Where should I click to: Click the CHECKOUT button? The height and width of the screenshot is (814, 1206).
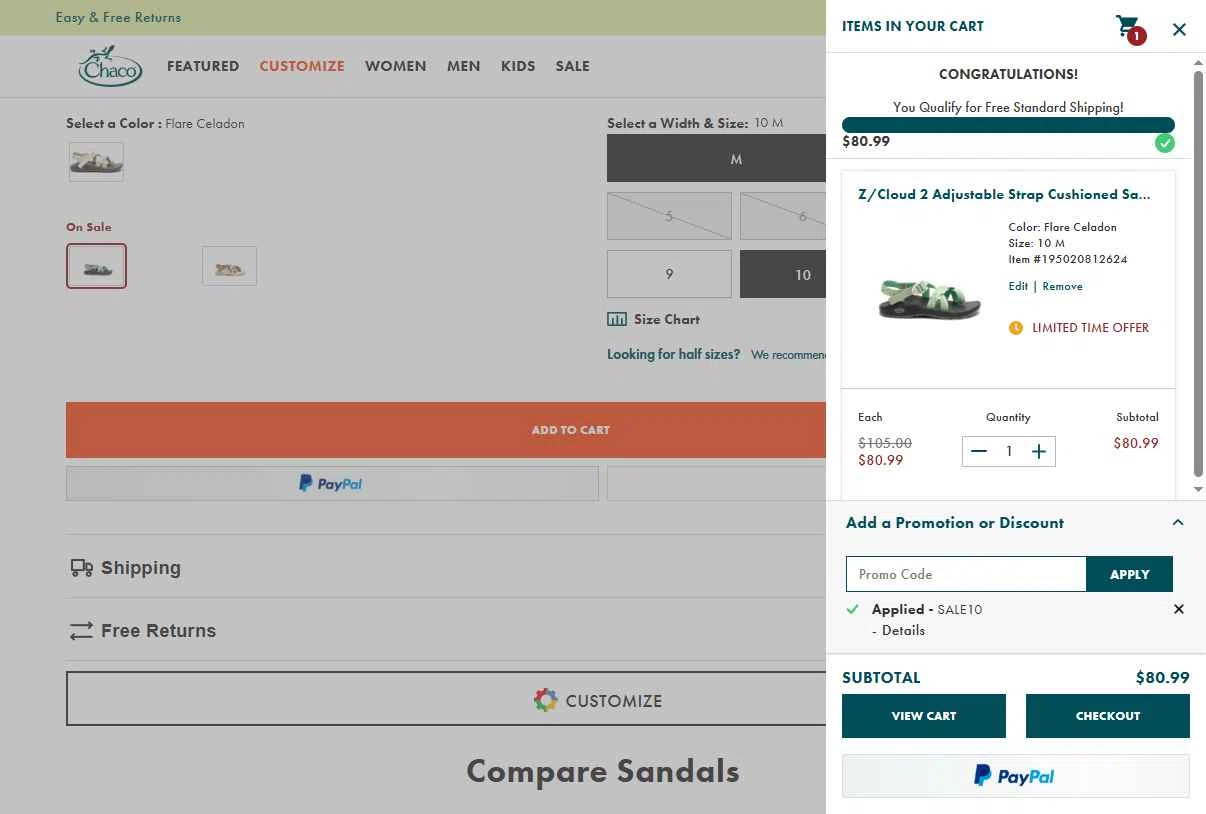pyautogui.click(x=1108, y=716)
